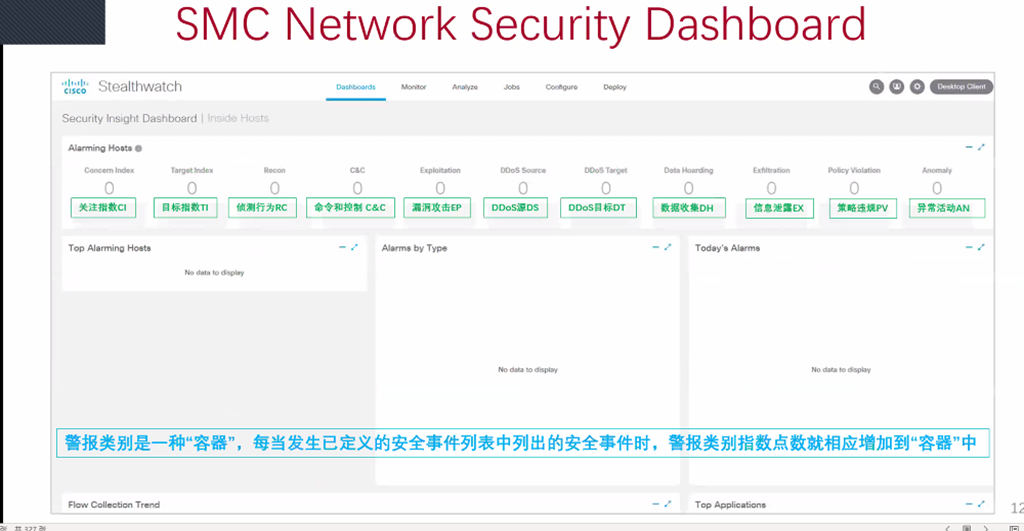Image resolution: width=1024 pixels, height=531 pixels.
Task: Click the Policy Violation count value
Action: point(854,188)
